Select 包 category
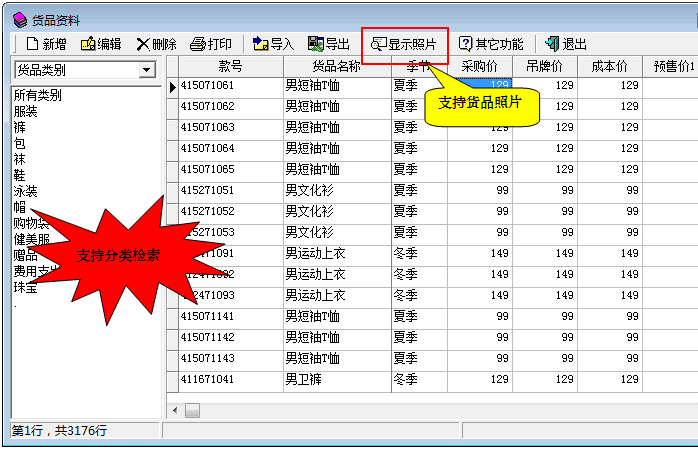 point(20,143)
